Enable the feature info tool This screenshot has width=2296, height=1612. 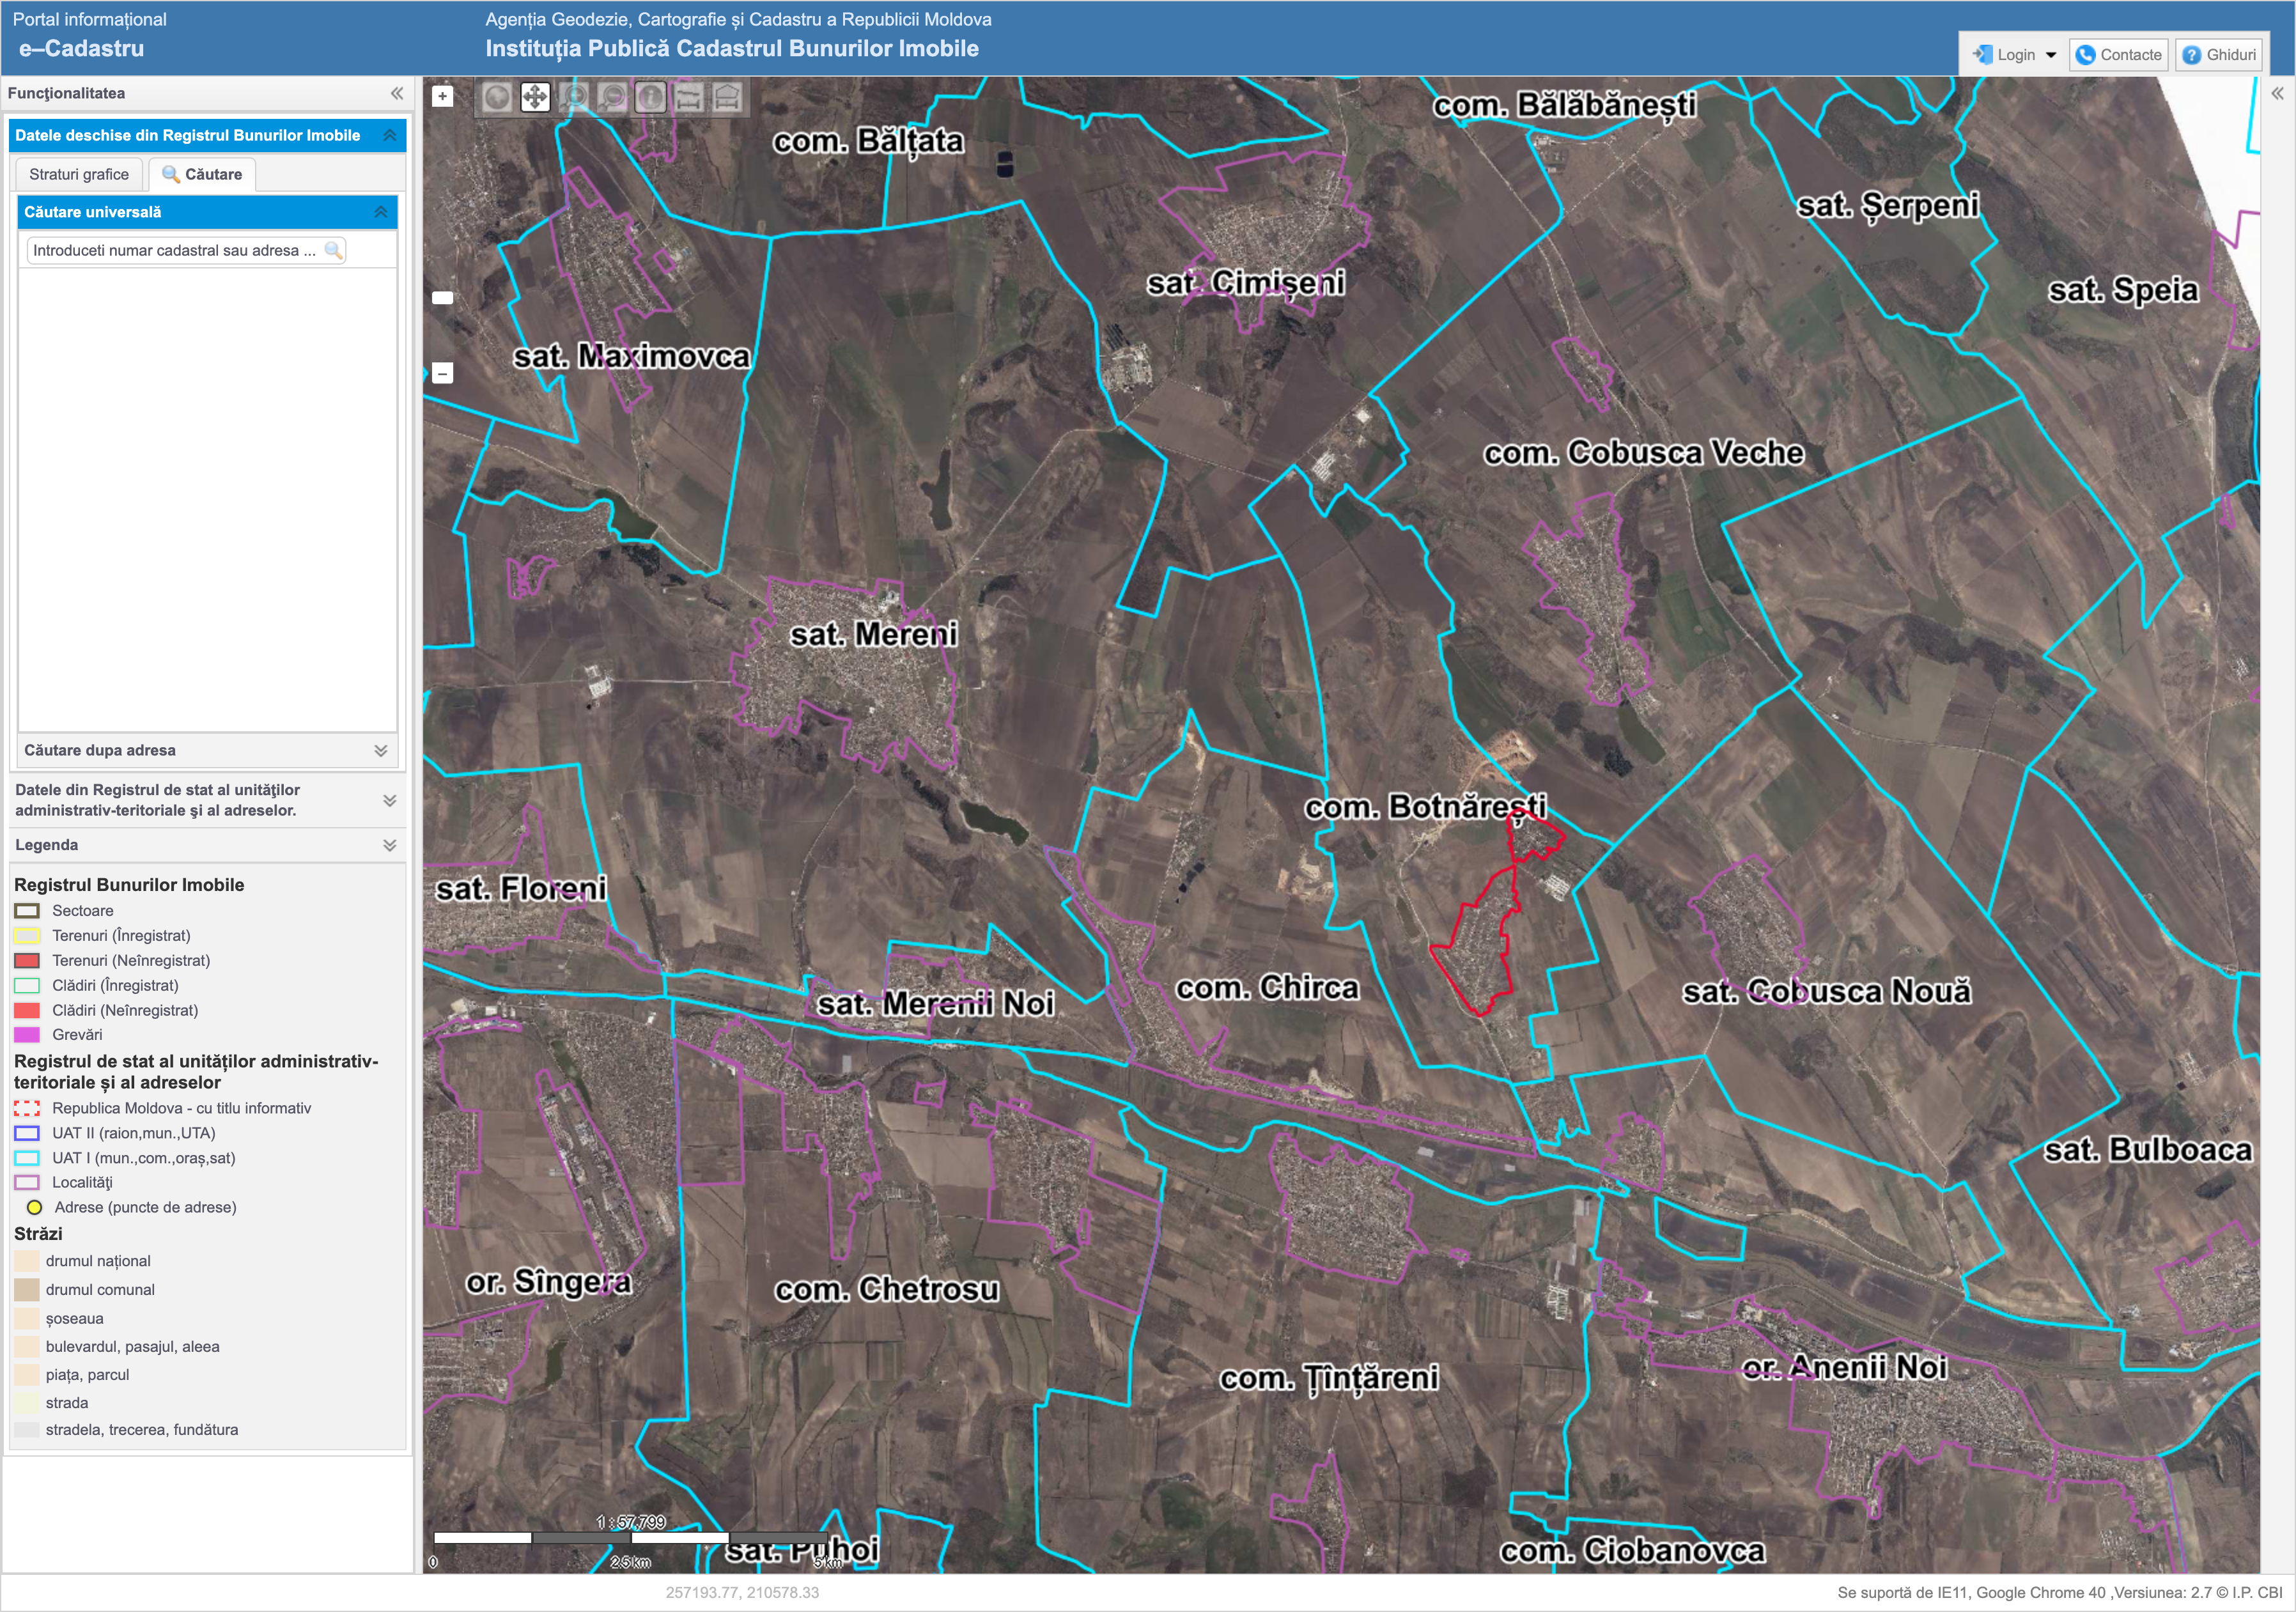(650, 97)
